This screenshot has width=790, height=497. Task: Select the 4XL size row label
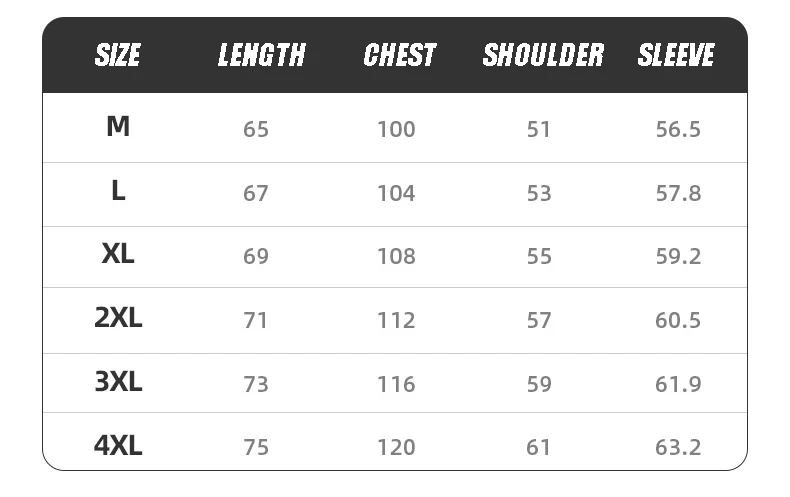point(118,446)
